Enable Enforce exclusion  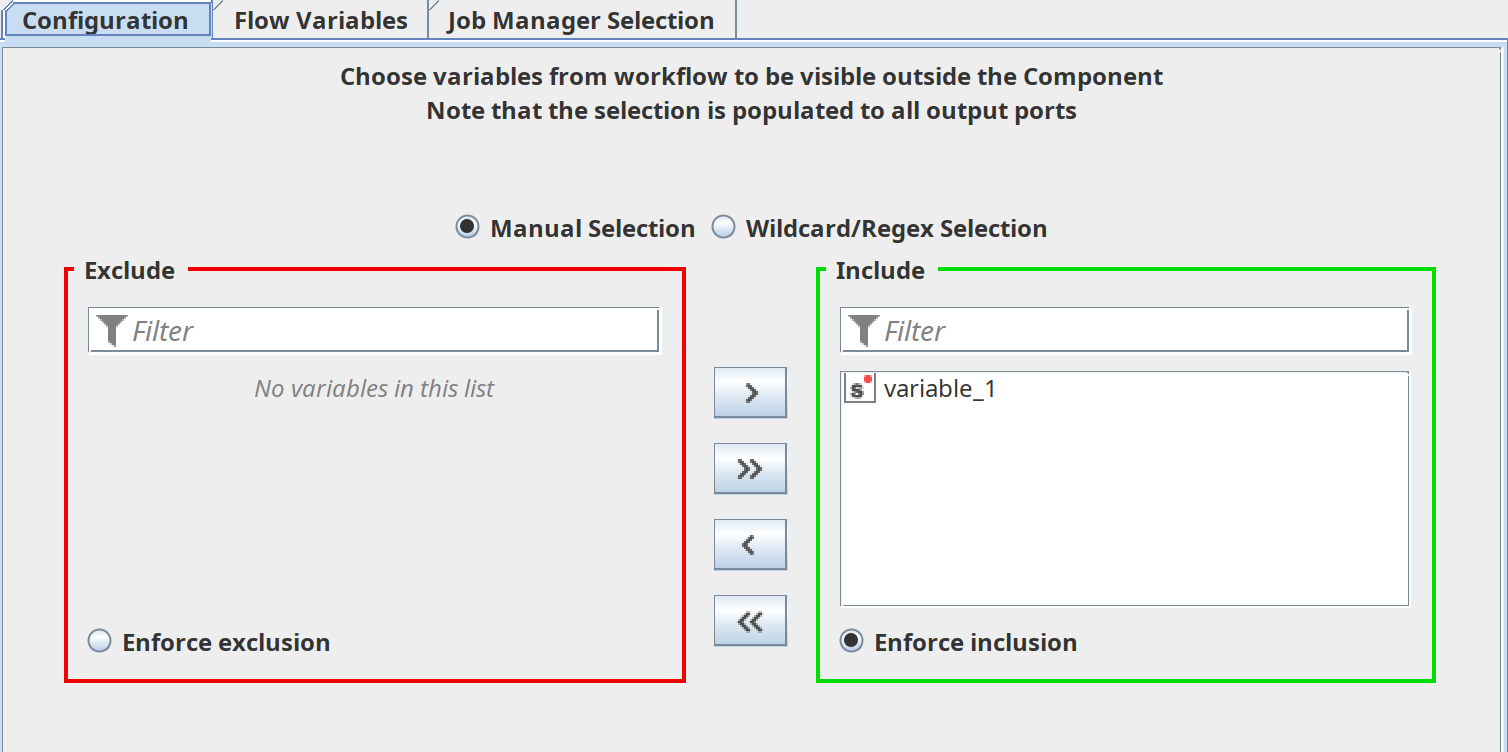(99, 641)
